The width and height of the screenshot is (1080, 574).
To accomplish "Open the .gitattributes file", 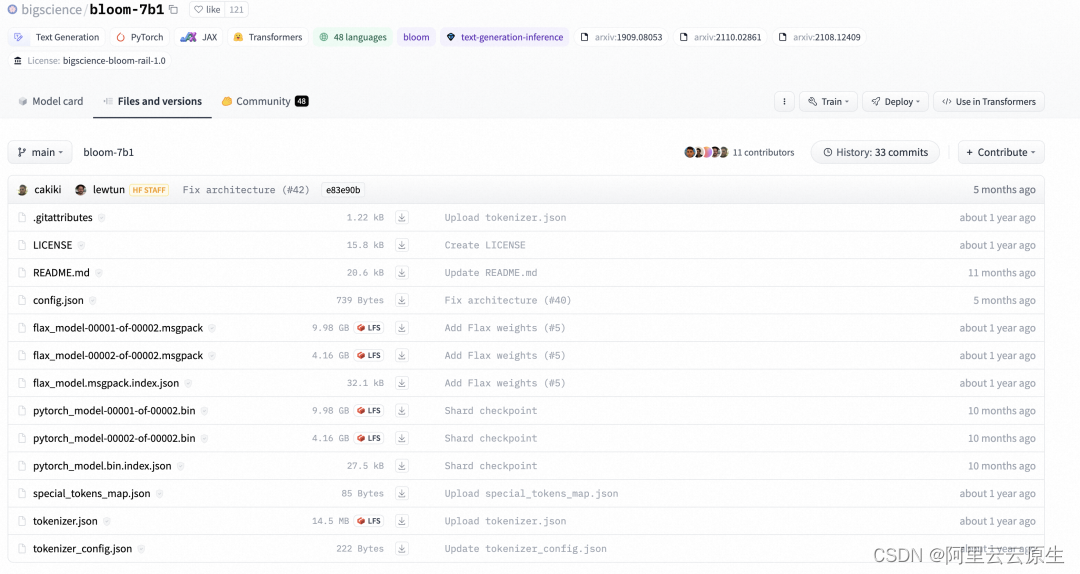I will pyautogui.click(x=63, y=218).
